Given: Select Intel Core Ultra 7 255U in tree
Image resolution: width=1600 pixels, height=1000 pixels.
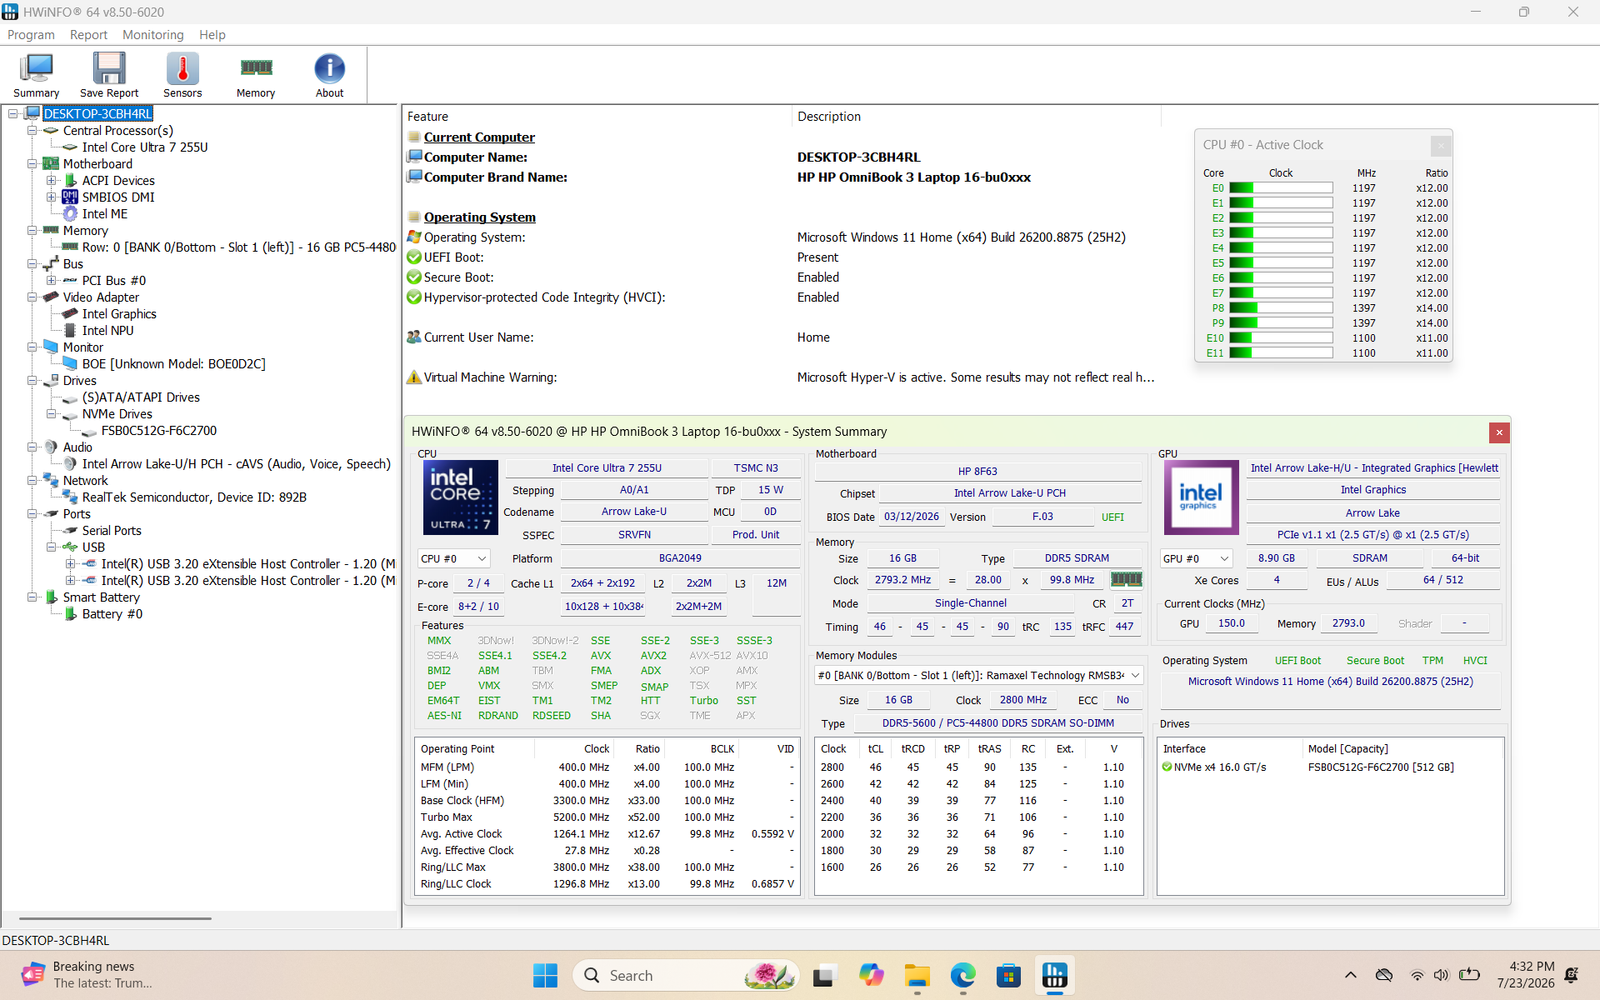Looking at the screenshot, I should [145, 147].
